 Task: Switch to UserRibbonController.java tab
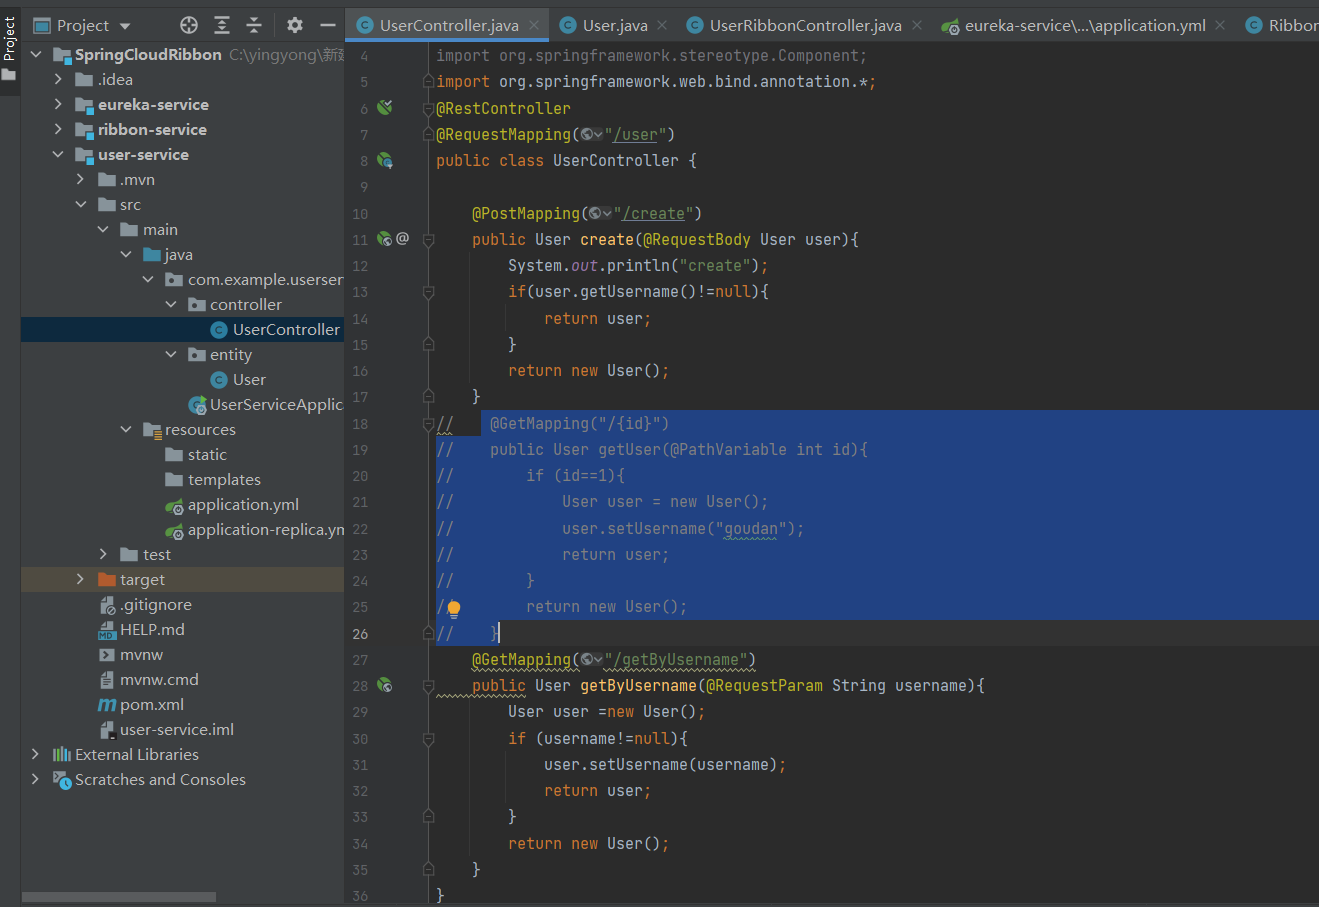(x=804, y=26)
